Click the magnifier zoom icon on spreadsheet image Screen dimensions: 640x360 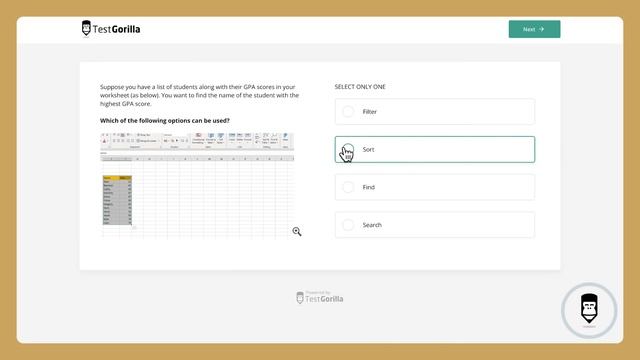297,231
